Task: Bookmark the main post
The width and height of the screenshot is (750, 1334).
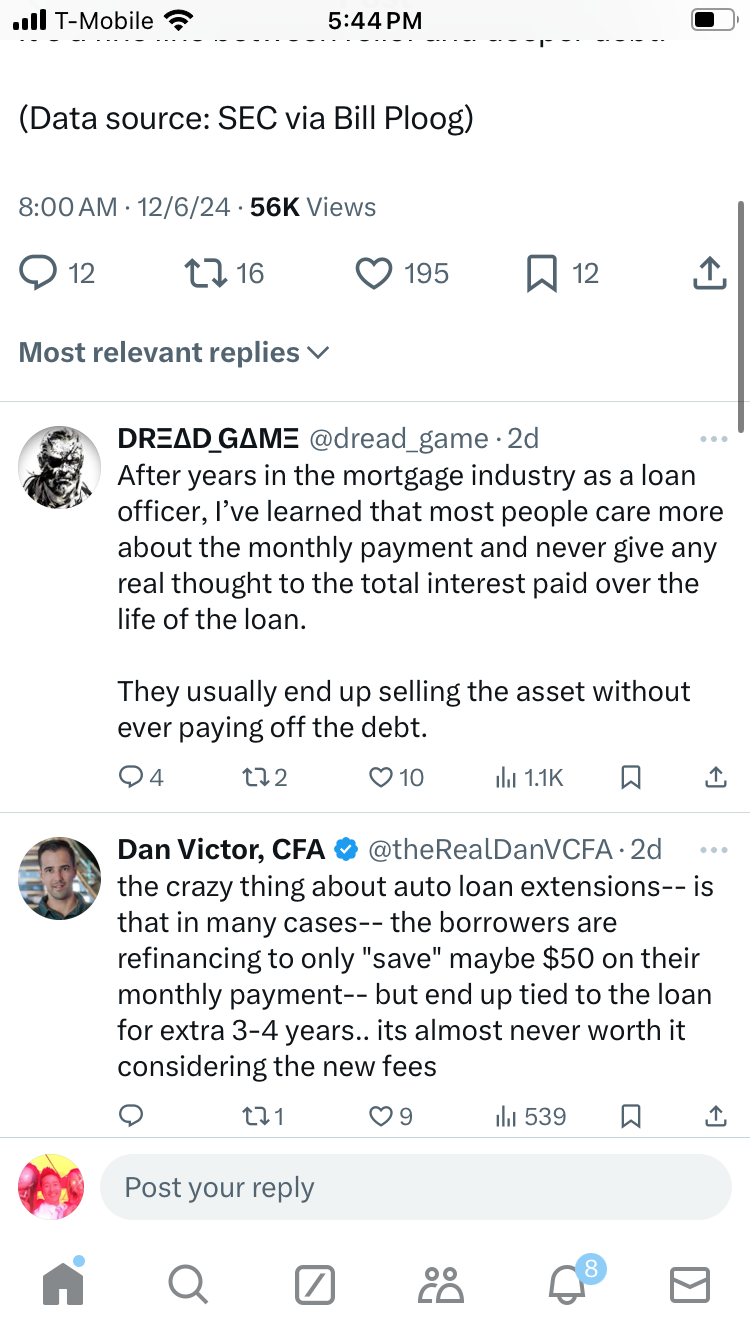Action: click(x=541, y=273)
